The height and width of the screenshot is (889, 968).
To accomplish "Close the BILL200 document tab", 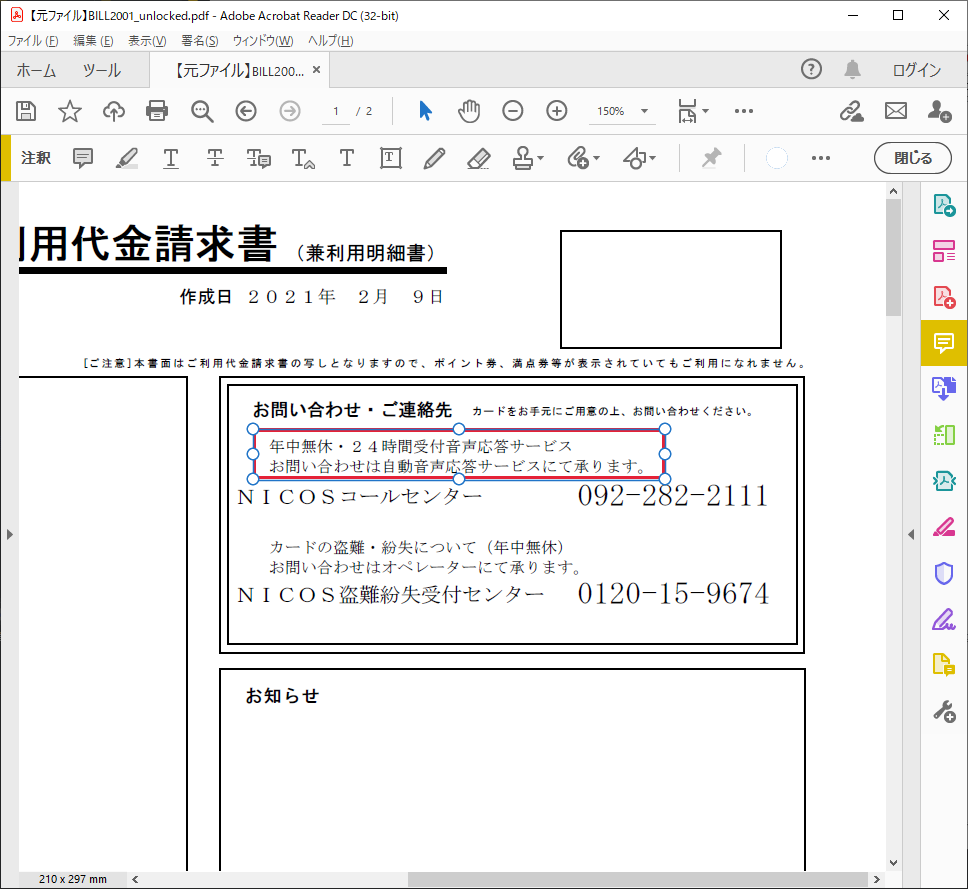I will click(x=316, y=70).
